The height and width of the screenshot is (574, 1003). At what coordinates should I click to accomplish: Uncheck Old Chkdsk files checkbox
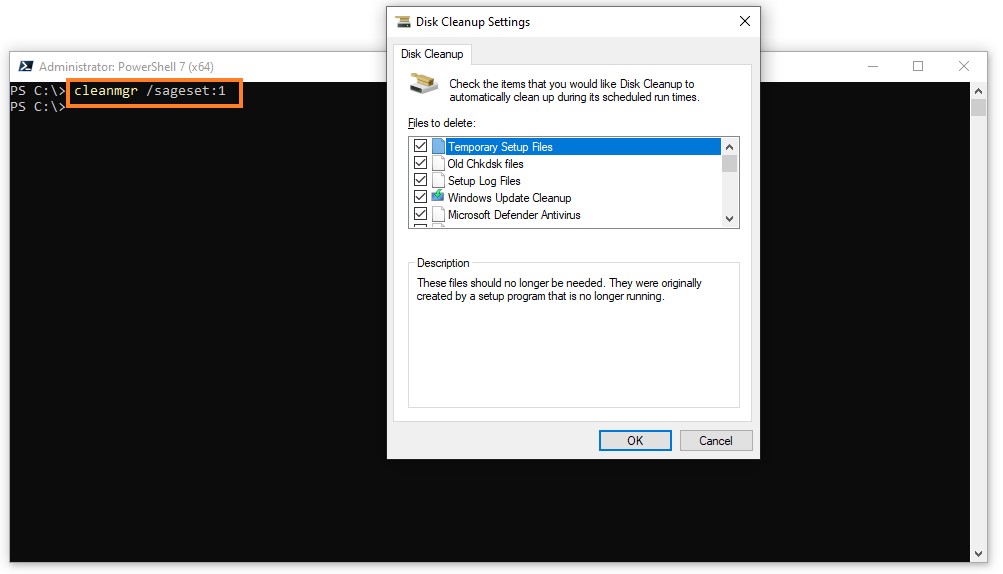(x=420, y=163)
